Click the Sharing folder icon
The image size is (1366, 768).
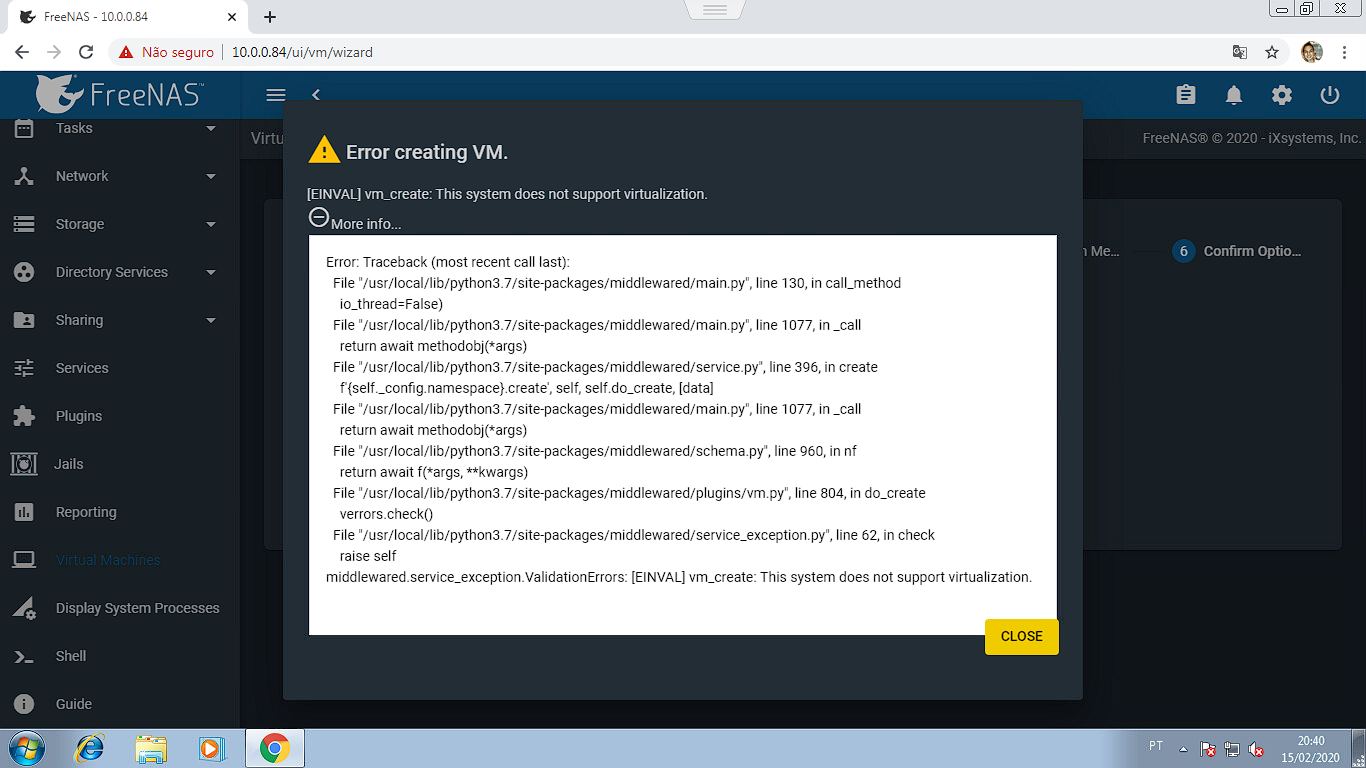point(24,320)
